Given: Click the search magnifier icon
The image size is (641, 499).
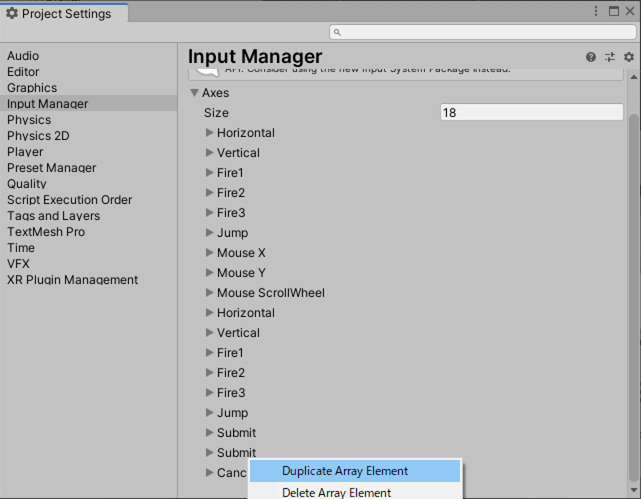Looking at the screenshot, I should 337,32.
